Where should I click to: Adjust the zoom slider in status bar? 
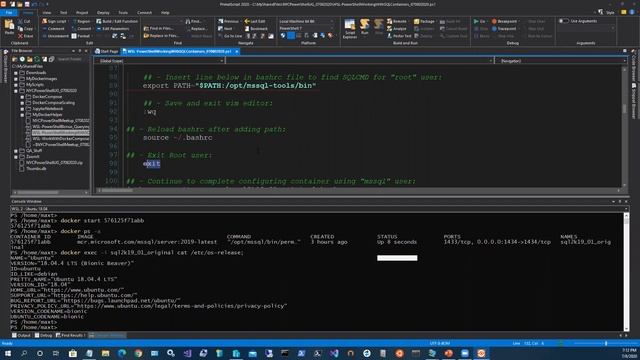pos(606,344)
